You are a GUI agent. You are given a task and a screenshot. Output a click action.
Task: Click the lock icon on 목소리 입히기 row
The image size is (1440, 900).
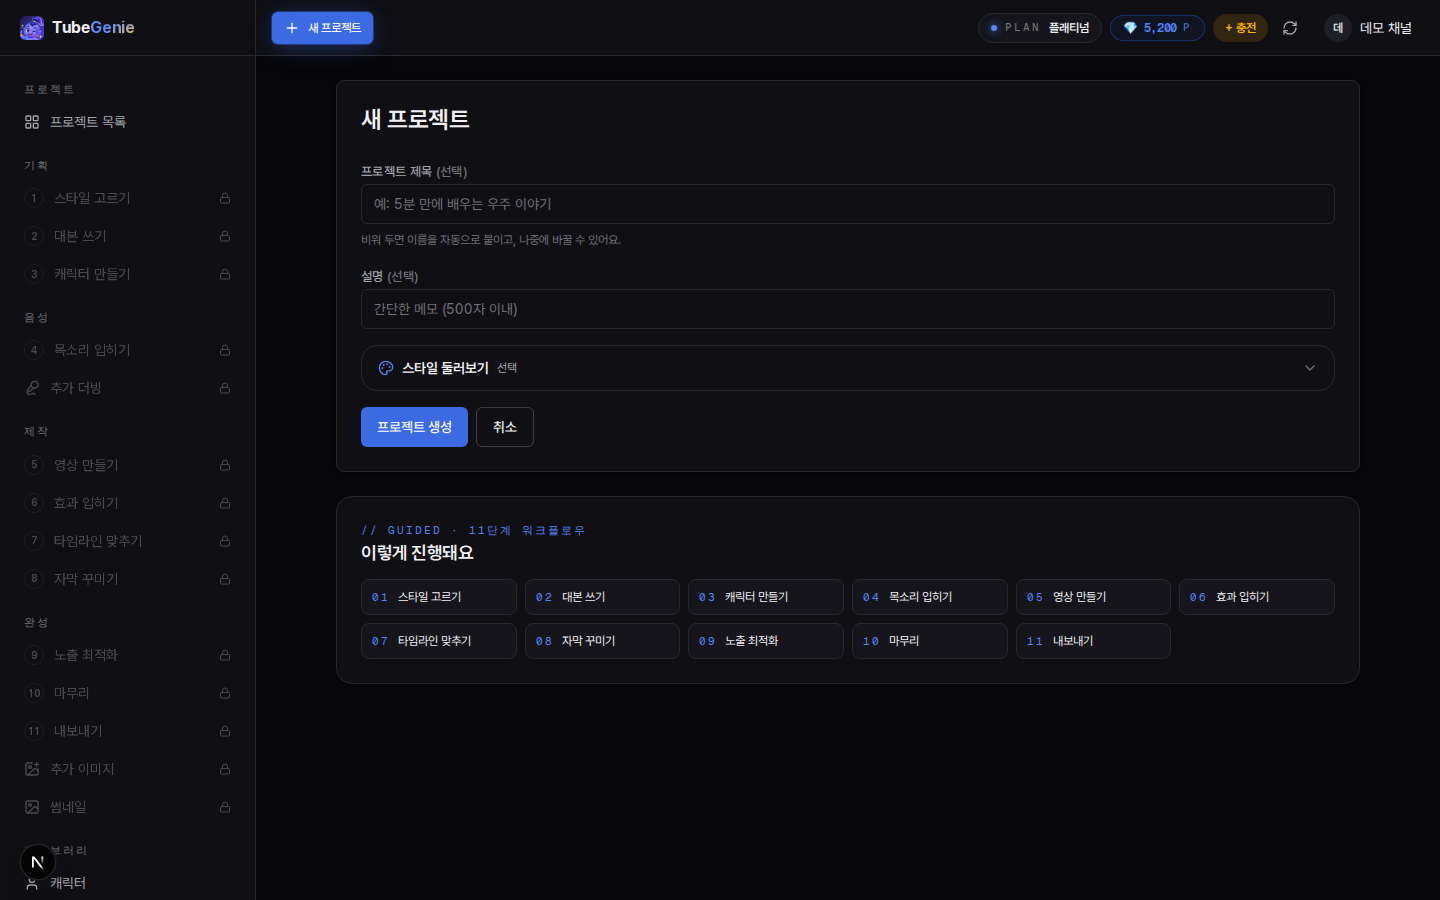[x=225, y=350]
